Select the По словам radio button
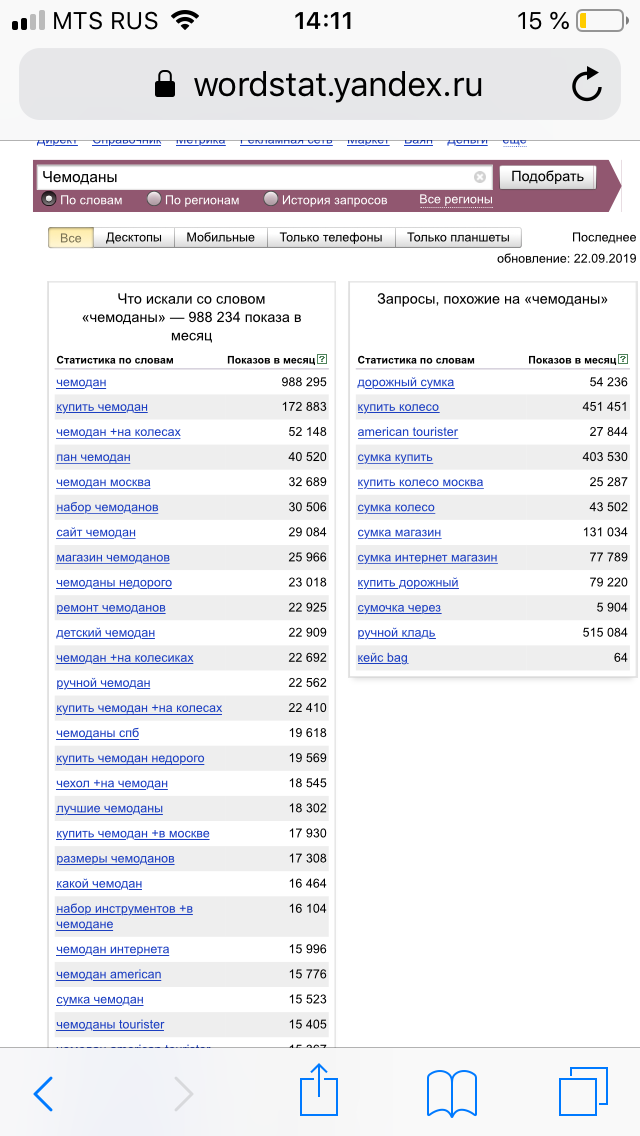 click(49, 199)
